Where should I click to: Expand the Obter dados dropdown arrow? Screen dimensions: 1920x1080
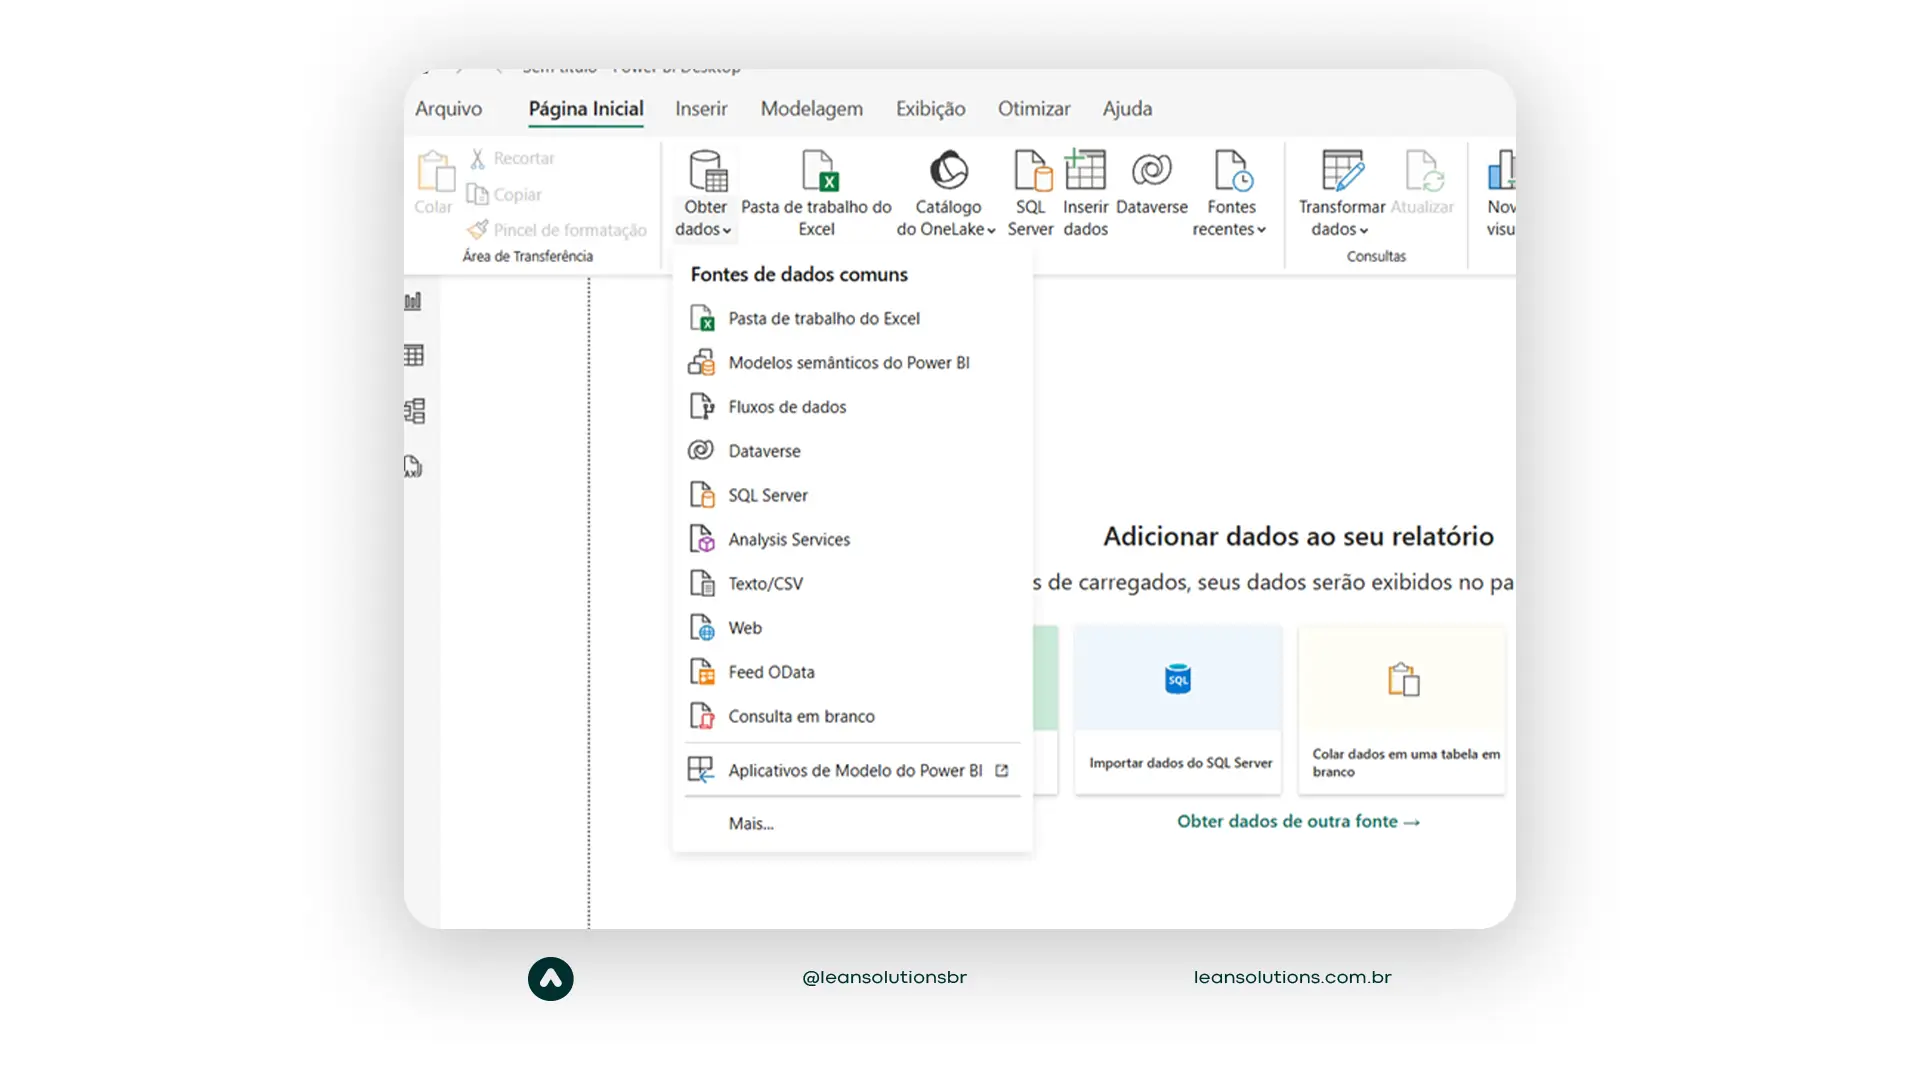coord(727,231)
